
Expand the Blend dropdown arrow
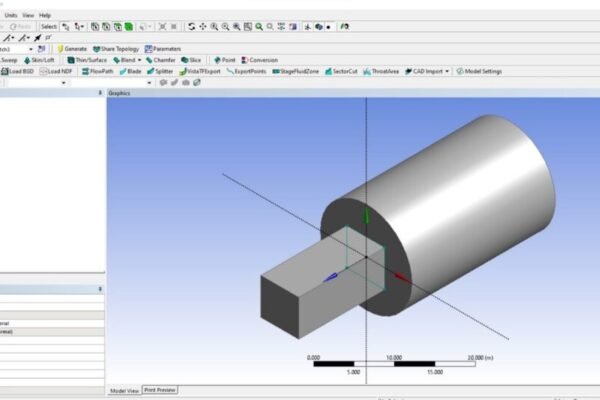139,60
